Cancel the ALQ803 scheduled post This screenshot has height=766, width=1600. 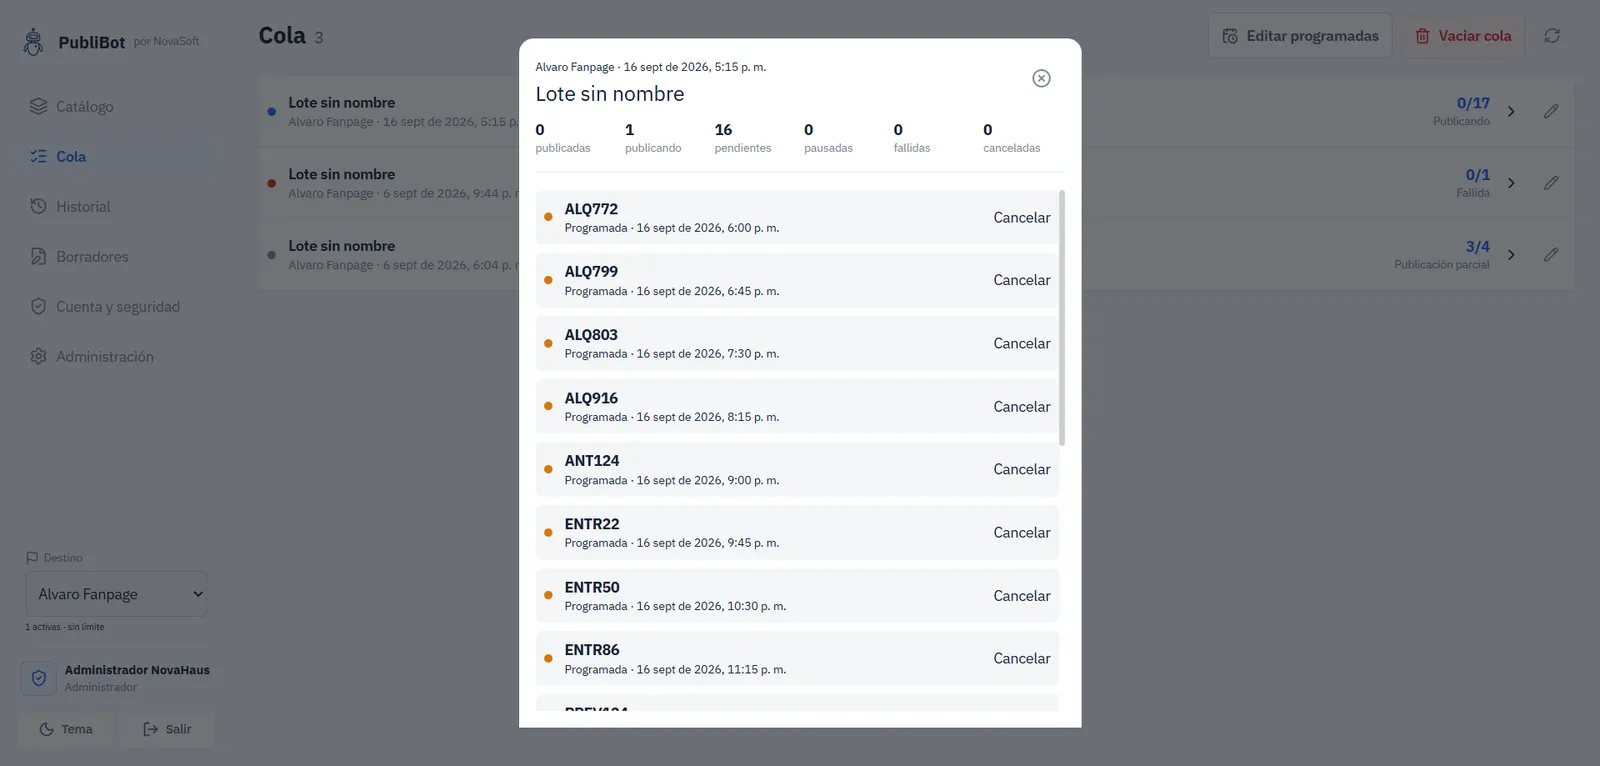click(1021, 343)
